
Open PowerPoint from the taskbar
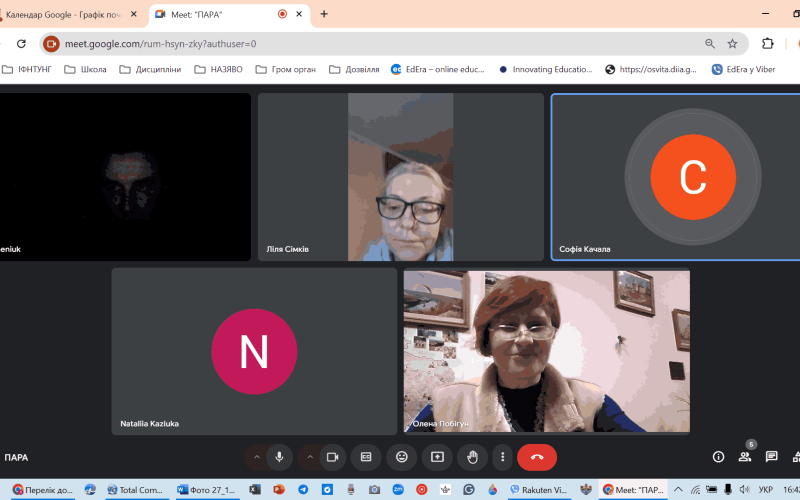click(x=279, y=490)
